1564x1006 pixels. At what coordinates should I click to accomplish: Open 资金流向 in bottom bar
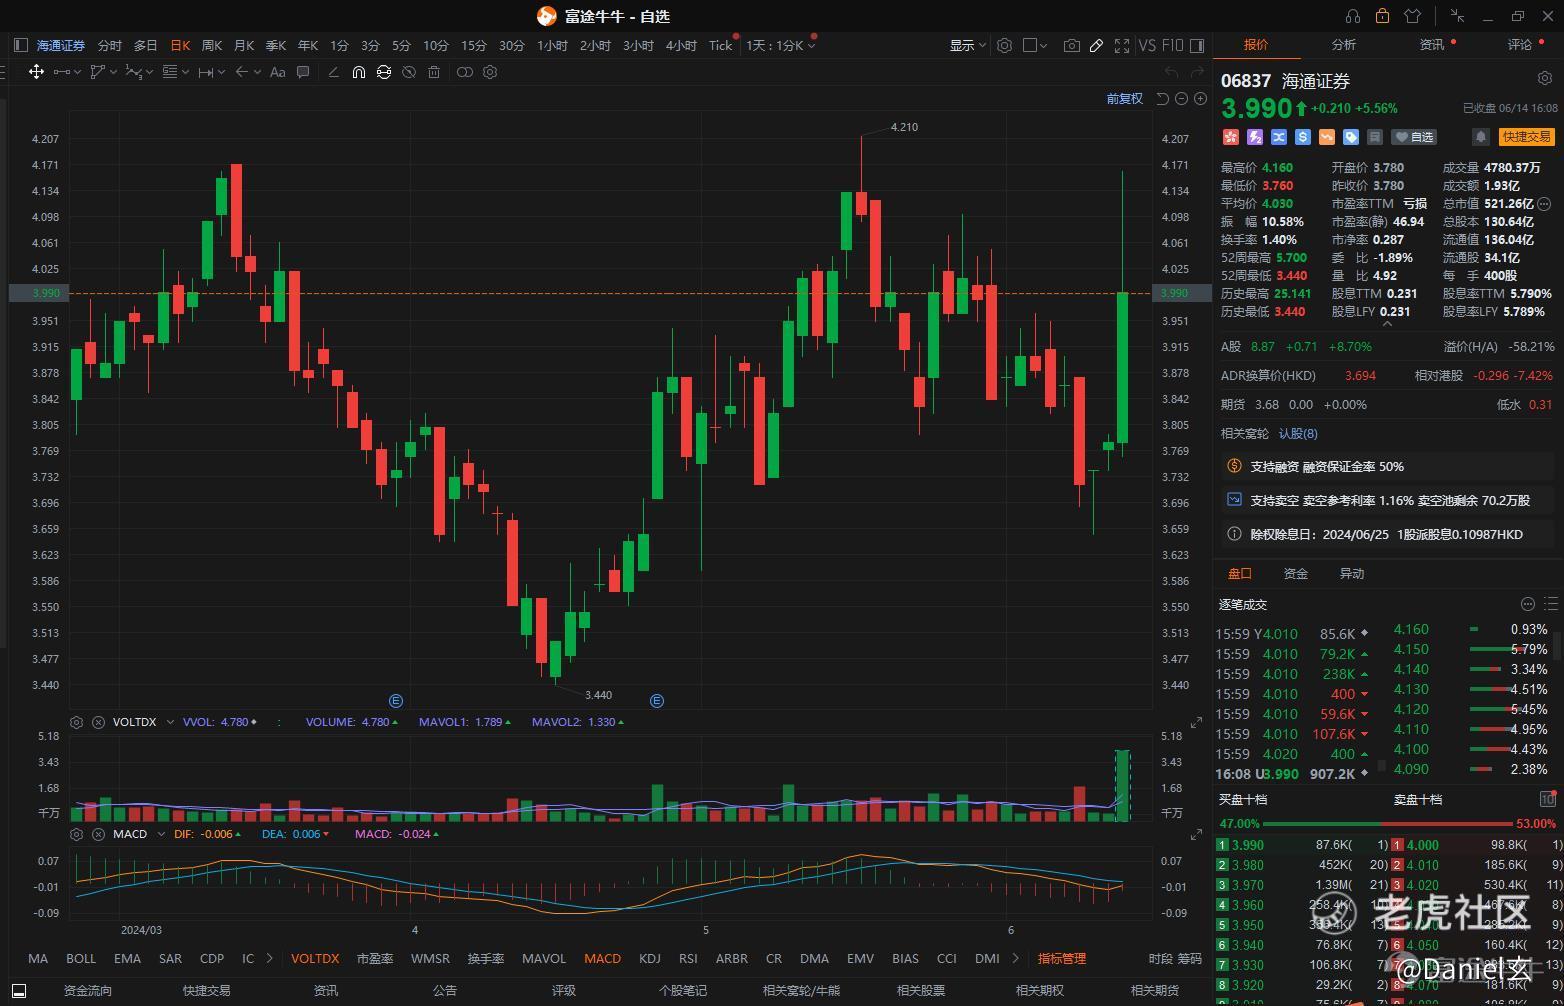click(88, 990)
